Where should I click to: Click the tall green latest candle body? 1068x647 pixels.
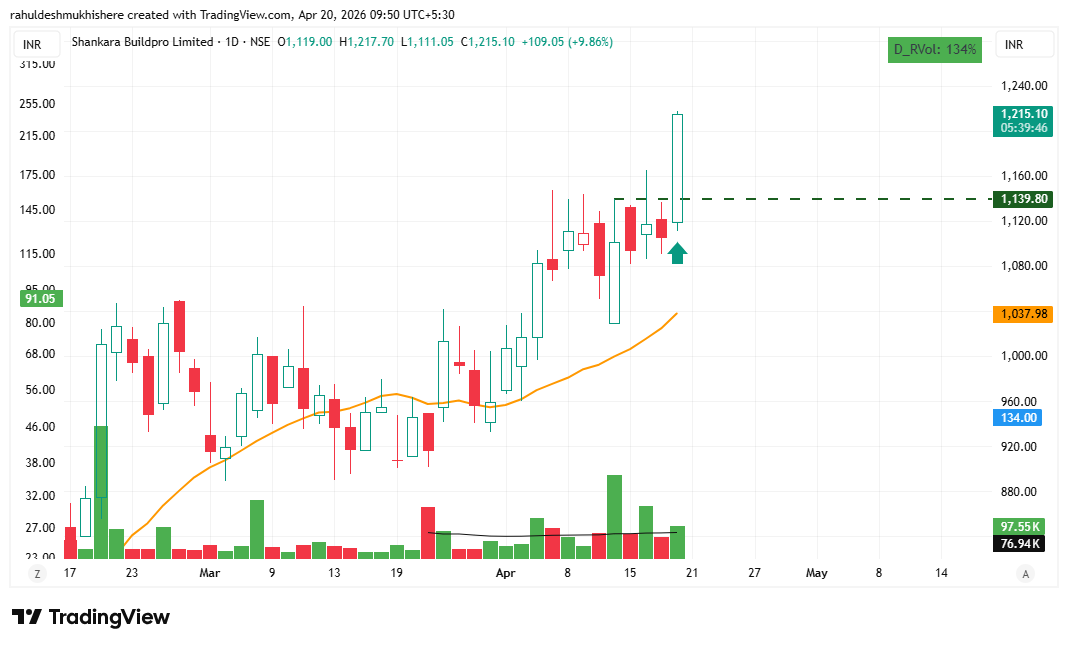677,168
